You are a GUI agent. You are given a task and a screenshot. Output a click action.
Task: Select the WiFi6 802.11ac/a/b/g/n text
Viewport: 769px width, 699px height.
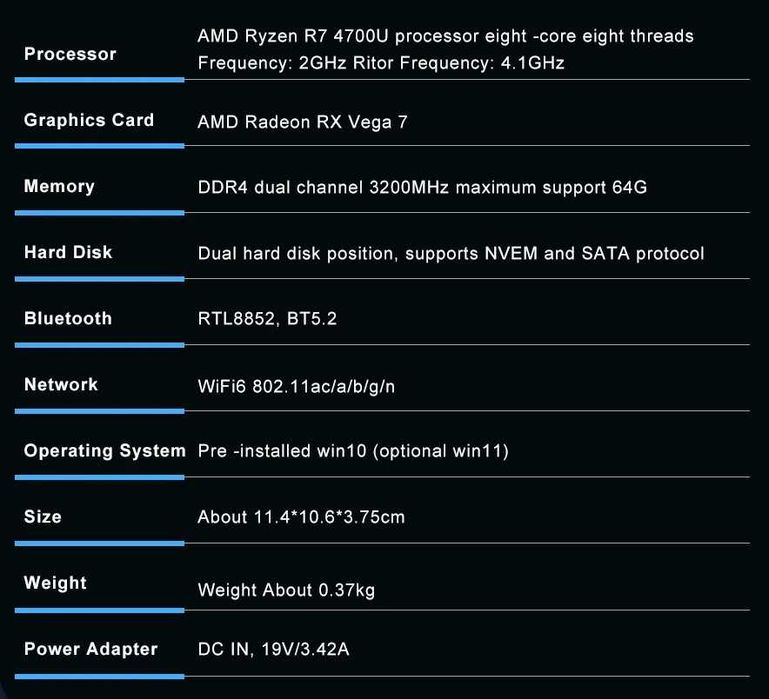click(x=296, y=386)
